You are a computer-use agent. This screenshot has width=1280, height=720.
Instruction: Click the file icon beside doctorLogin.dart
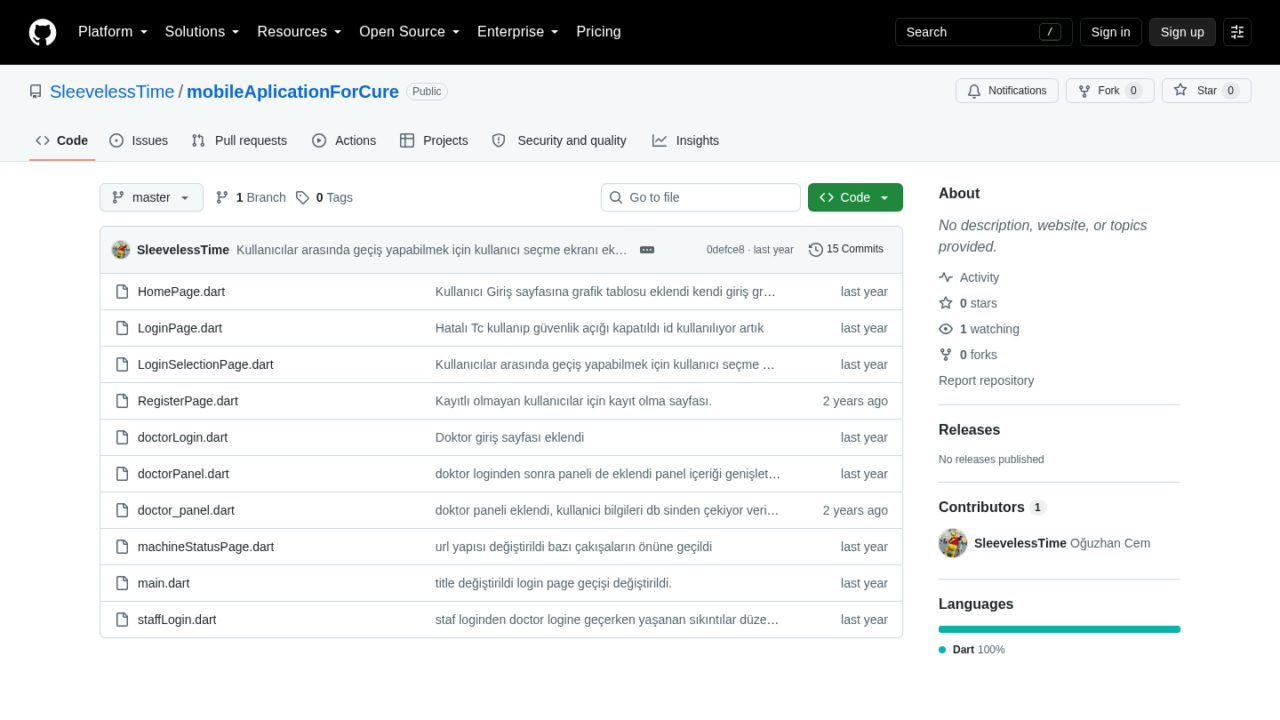pos(122,438)
